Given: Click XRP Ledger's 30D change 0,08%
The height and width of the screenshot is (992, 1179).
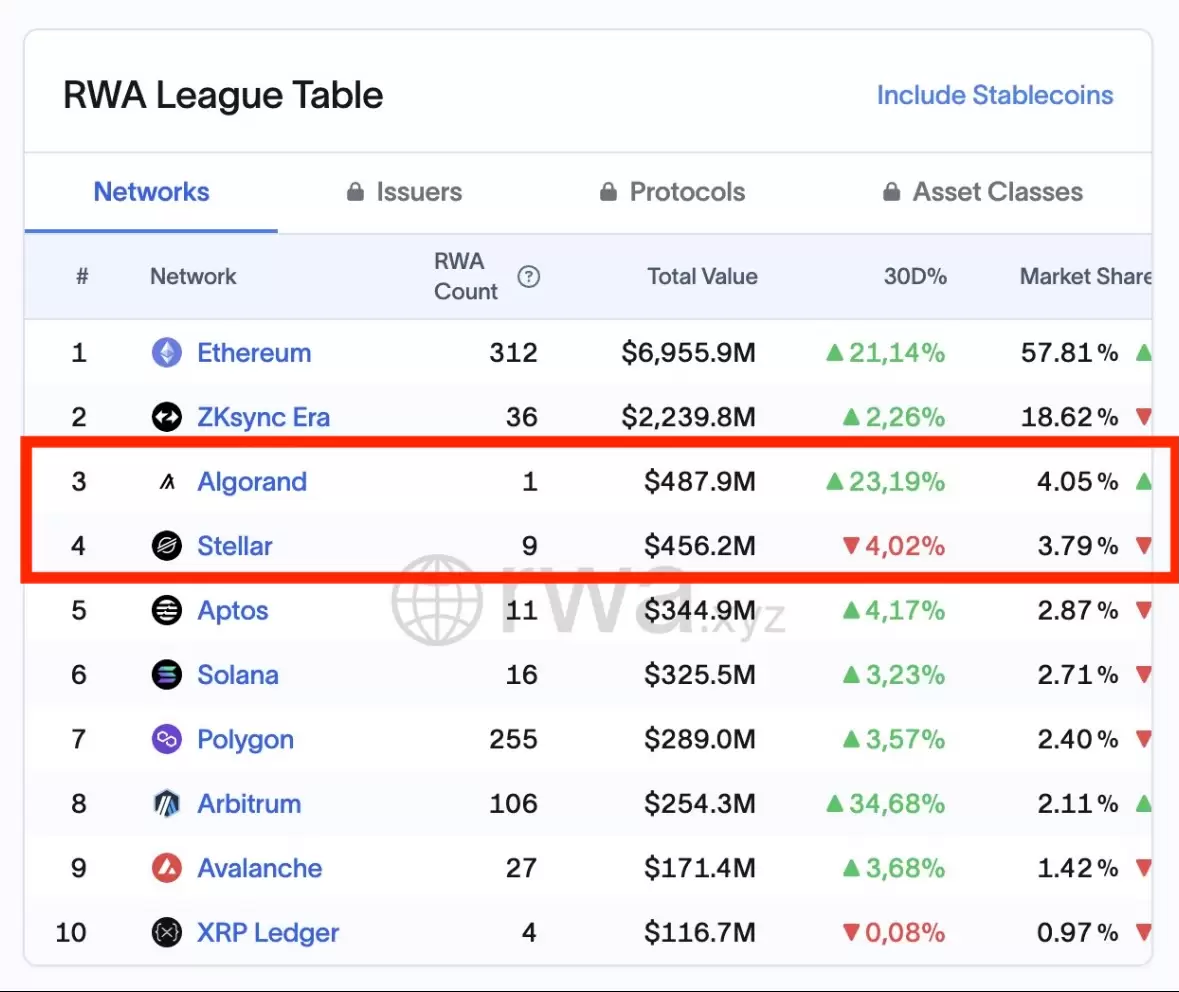Looking at the screenshot, I should click(893, 933).
